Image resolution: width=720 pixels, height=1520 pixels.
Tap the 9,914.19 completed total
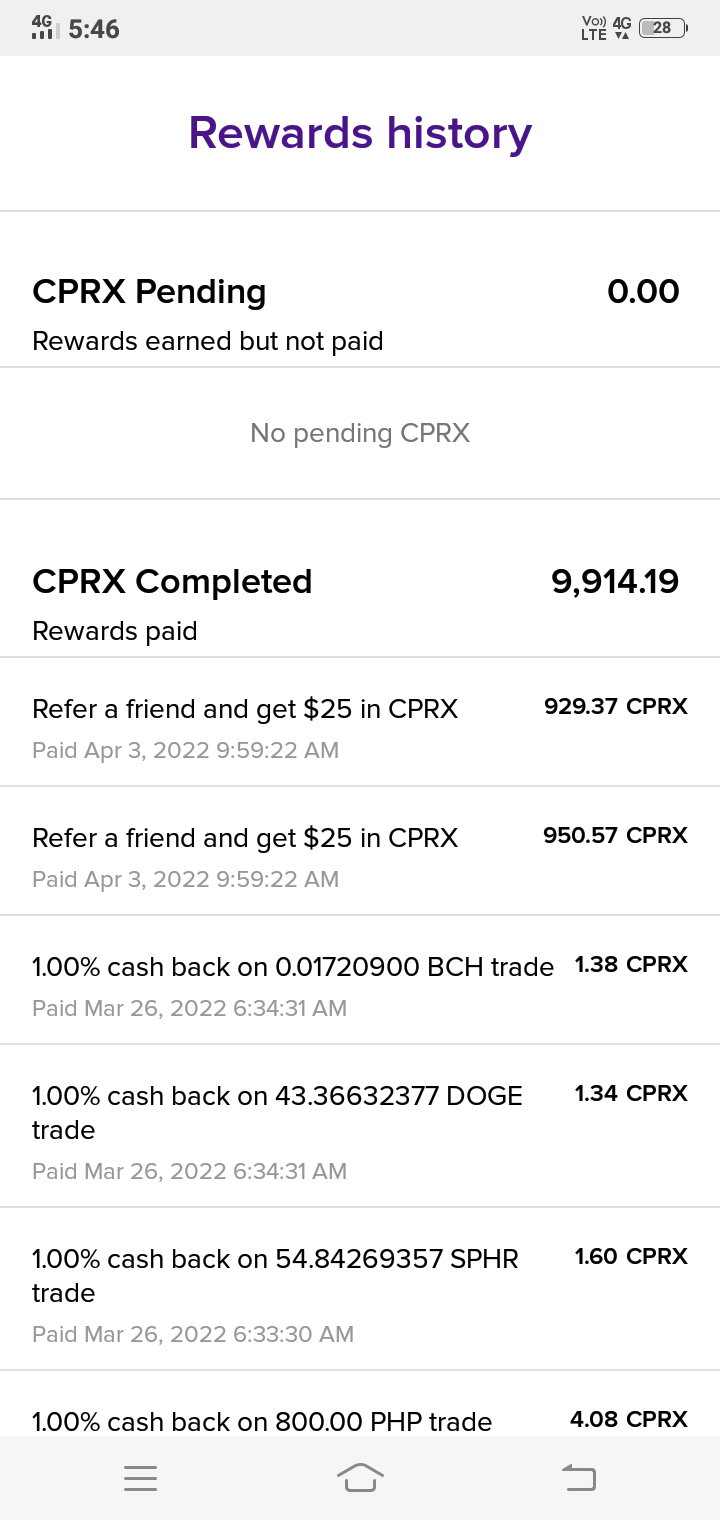615,582
